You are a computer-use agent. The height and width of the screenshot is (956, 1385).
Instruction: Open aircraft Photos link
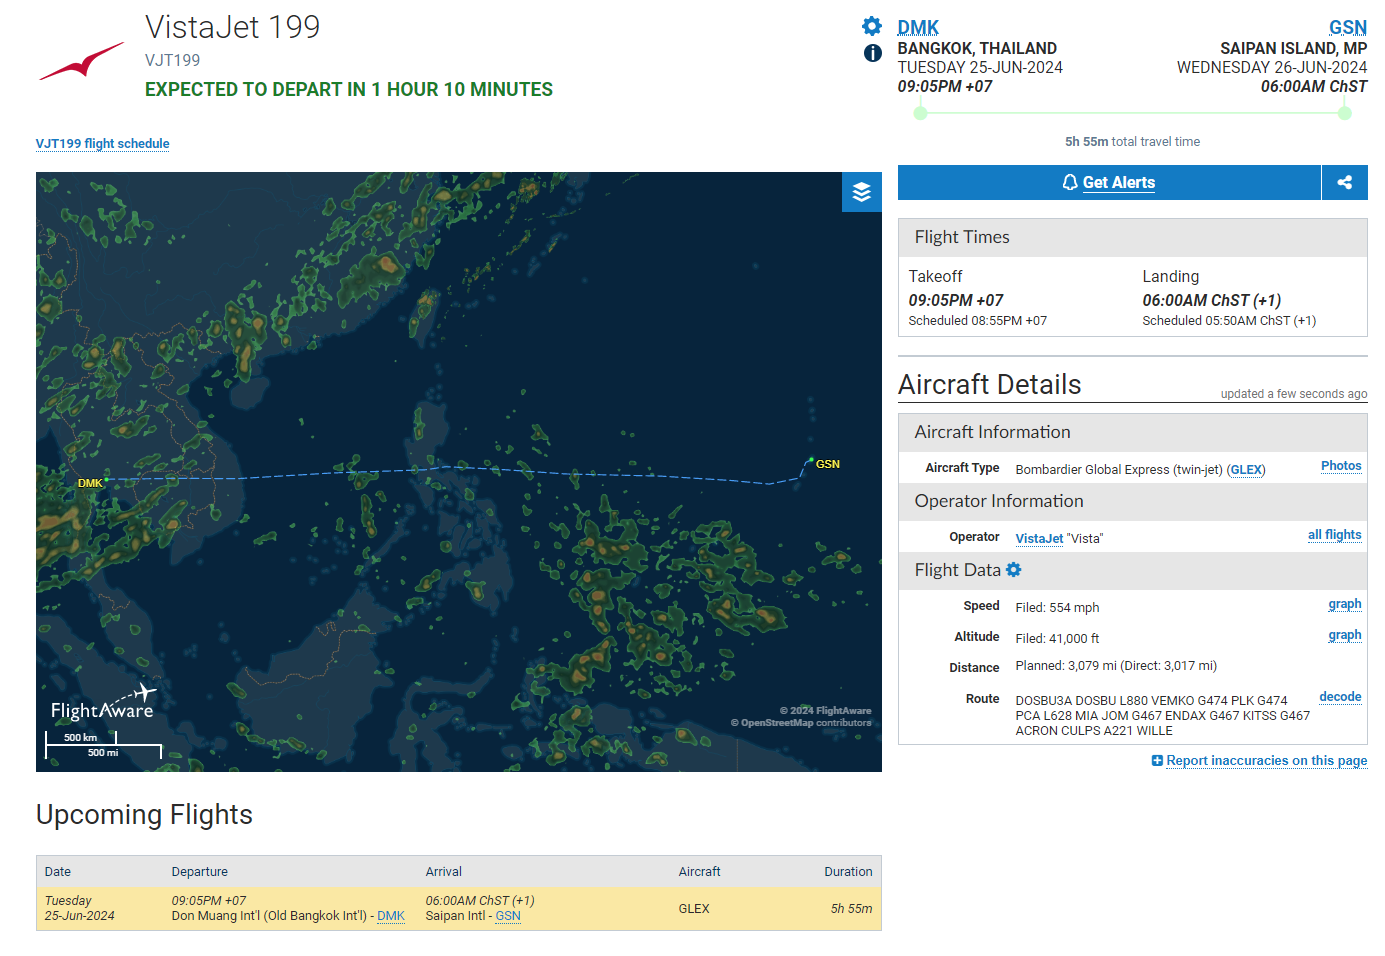[1341, 465]
